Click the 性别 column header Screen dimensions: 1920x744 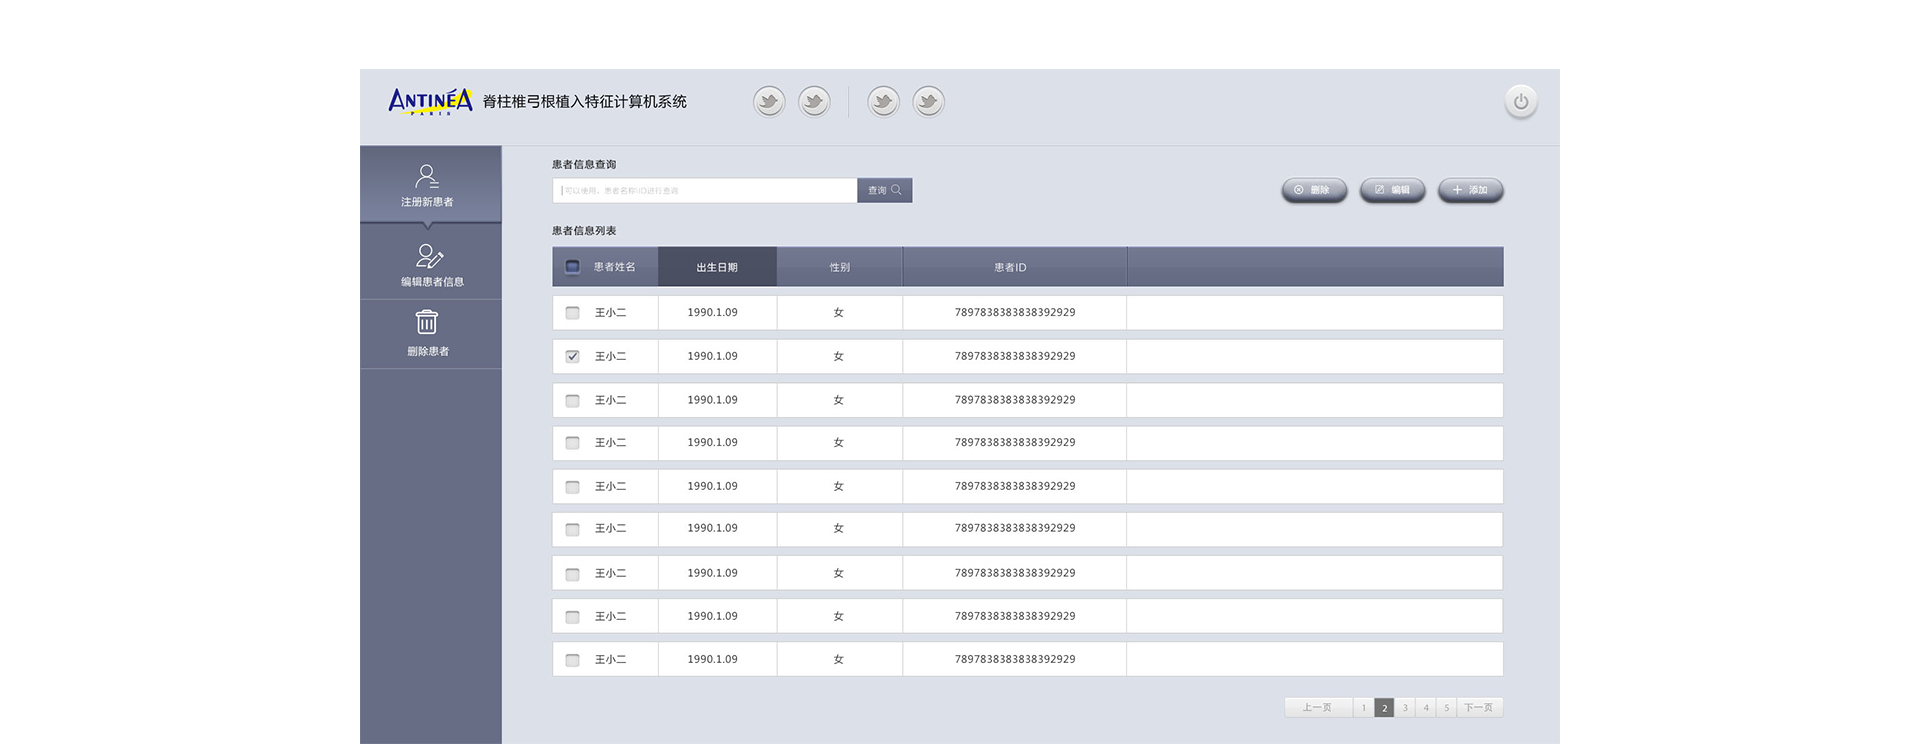839,267
